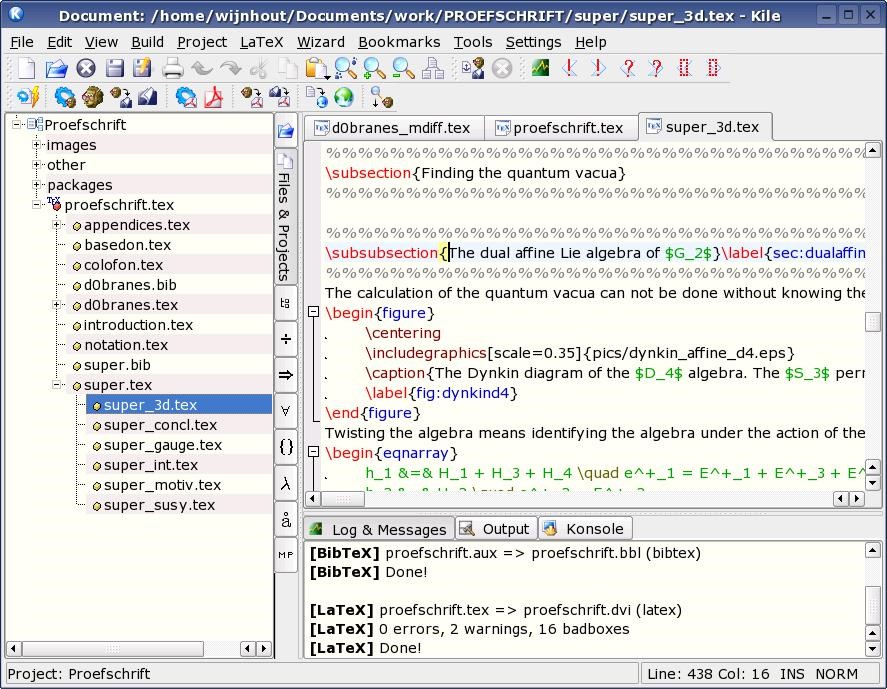
Task: Collapse the super.tex tree node
Action: (x=57, y=385)
